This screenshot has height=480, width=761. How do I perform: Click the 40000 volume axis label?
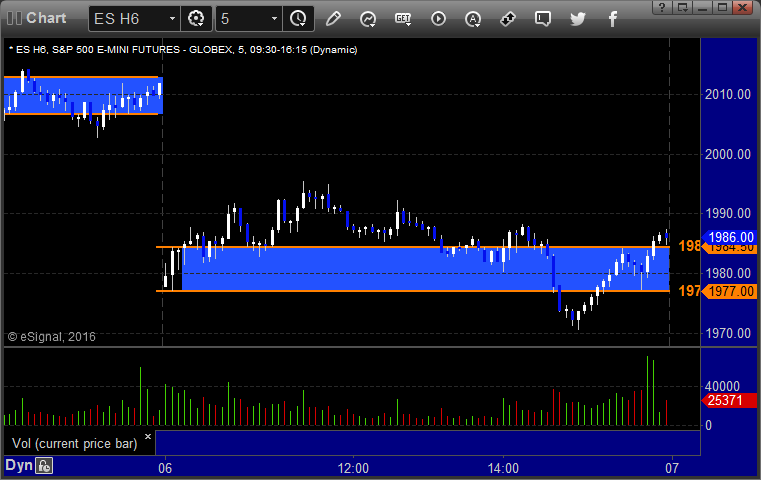point(722,386)
